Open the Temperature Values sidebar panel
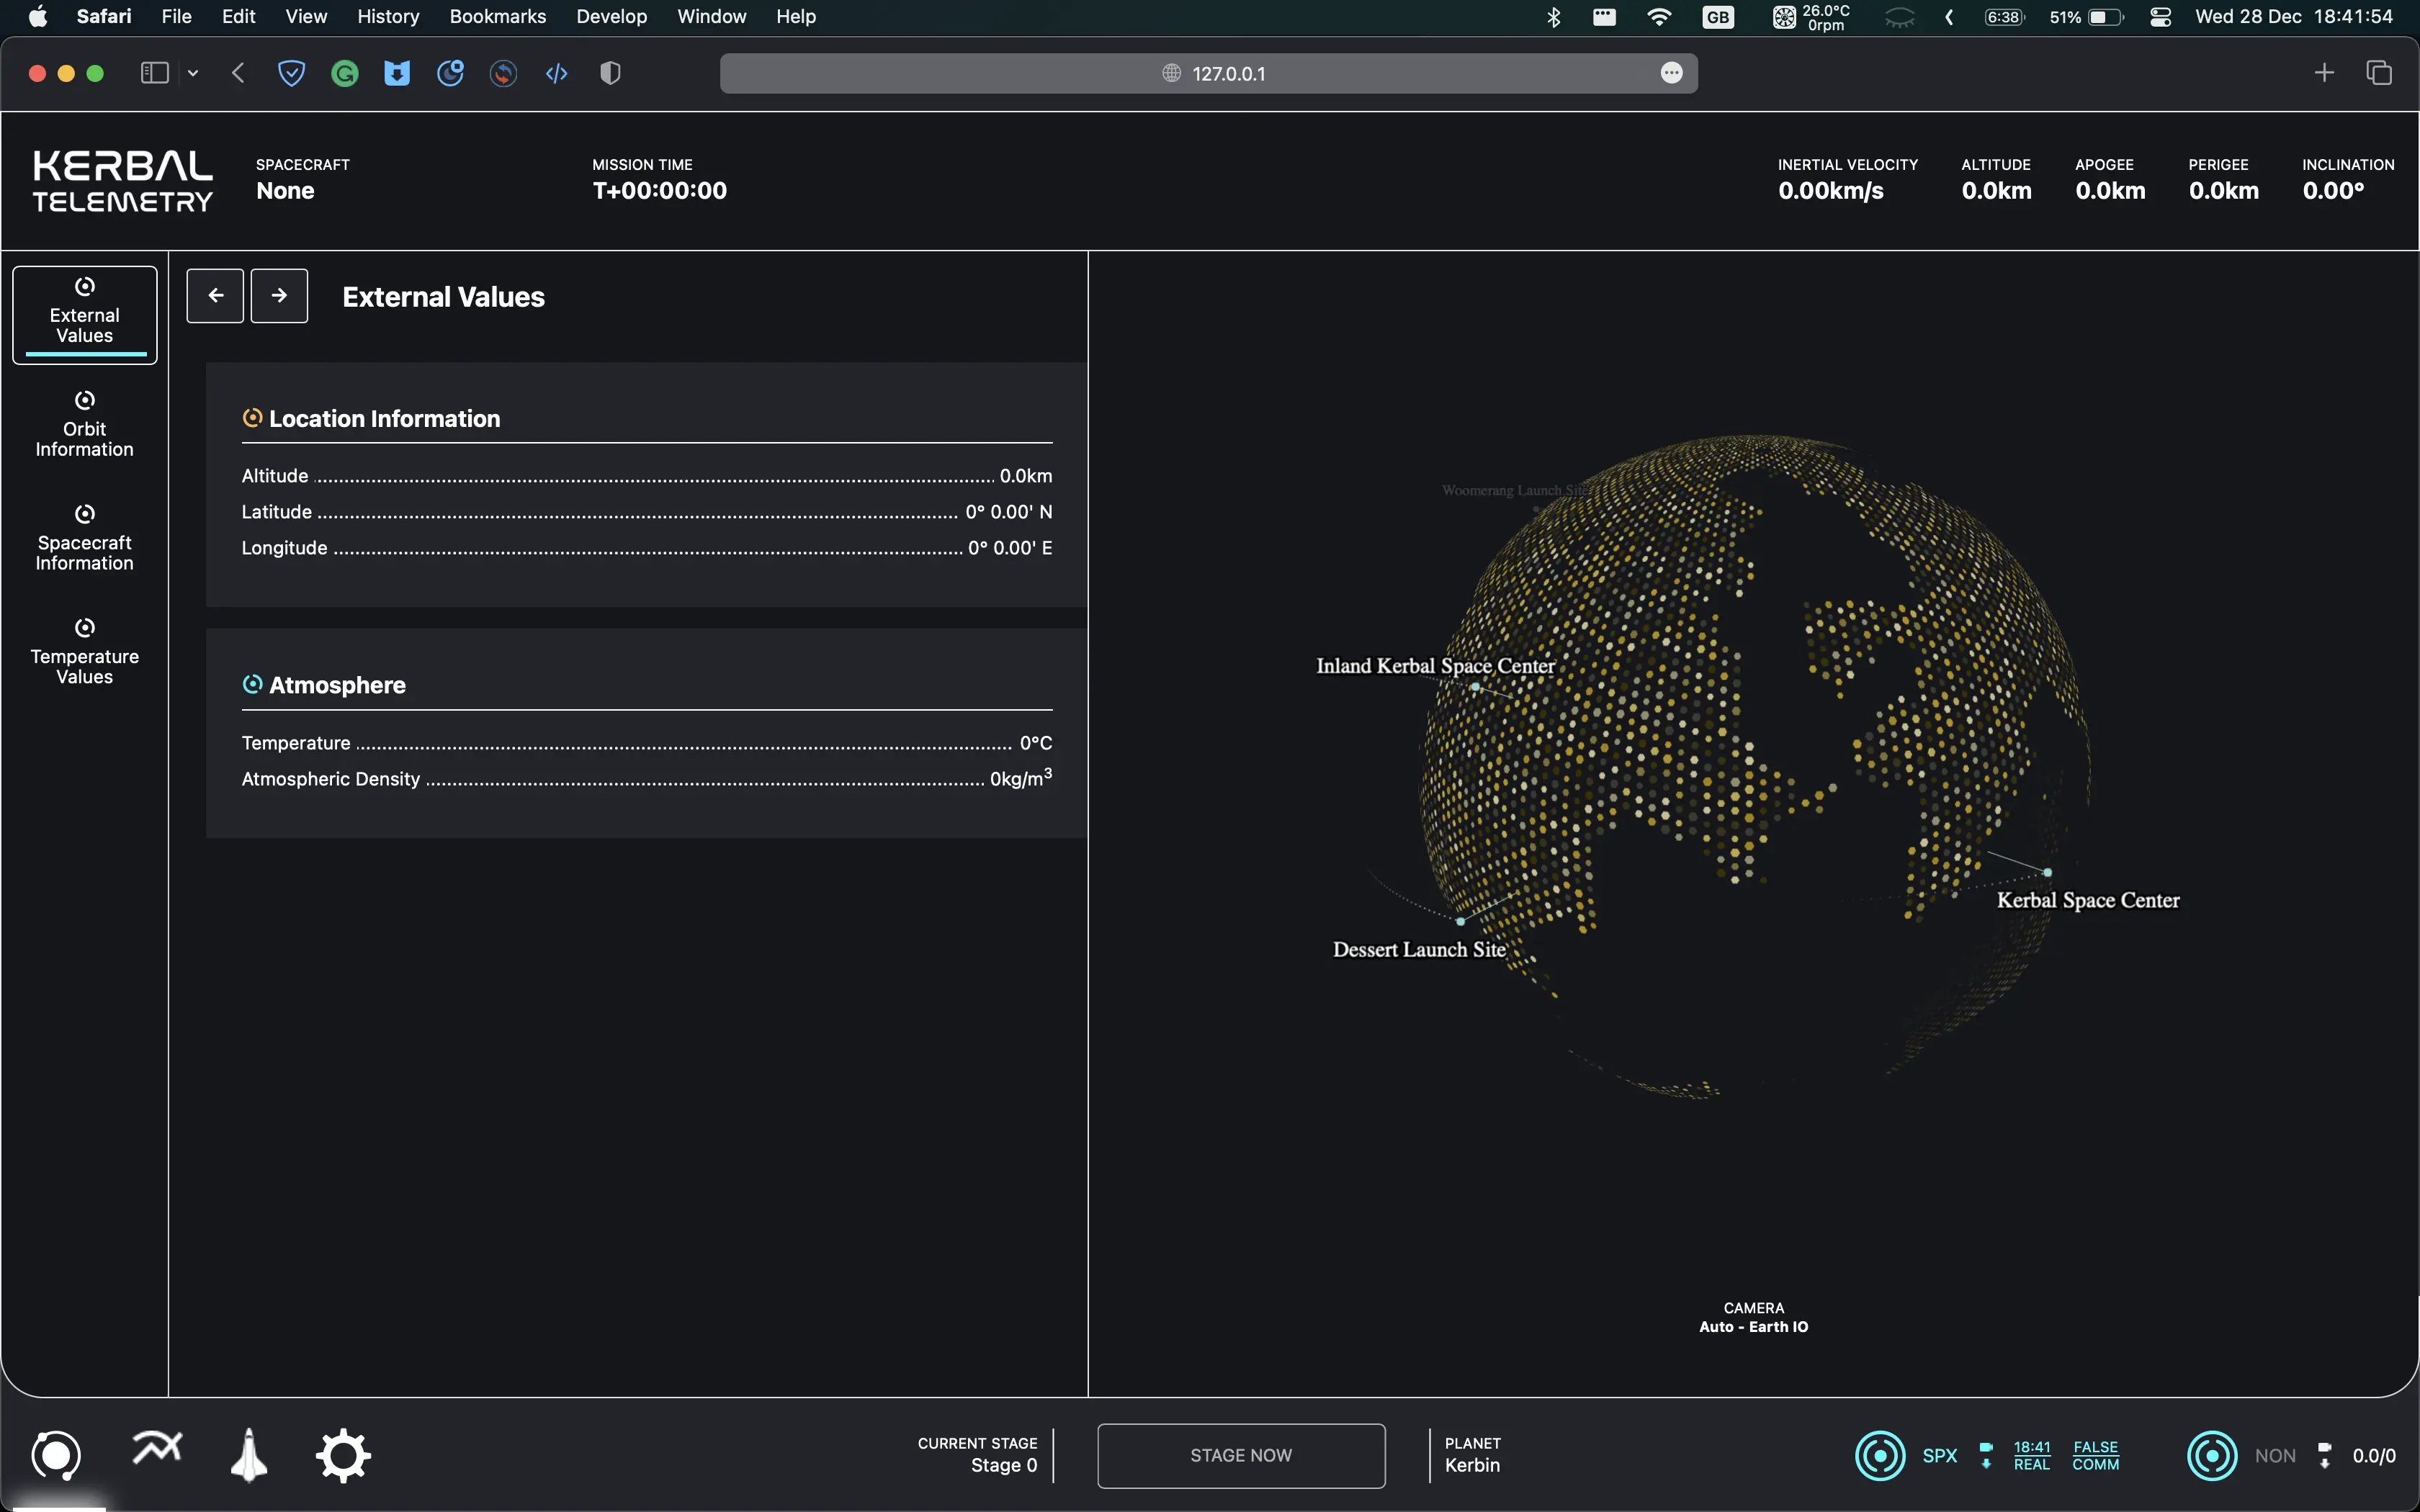This screenshot has height=1512, width=2420. click(85, 652)
